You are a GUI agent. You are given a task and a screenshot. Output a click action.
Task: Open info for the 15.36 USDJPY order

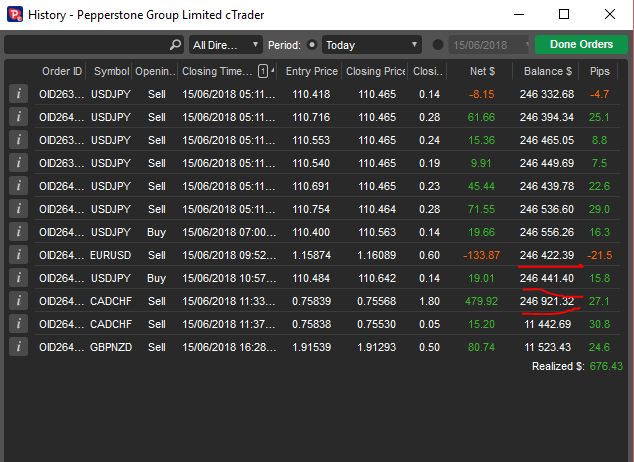19,140
